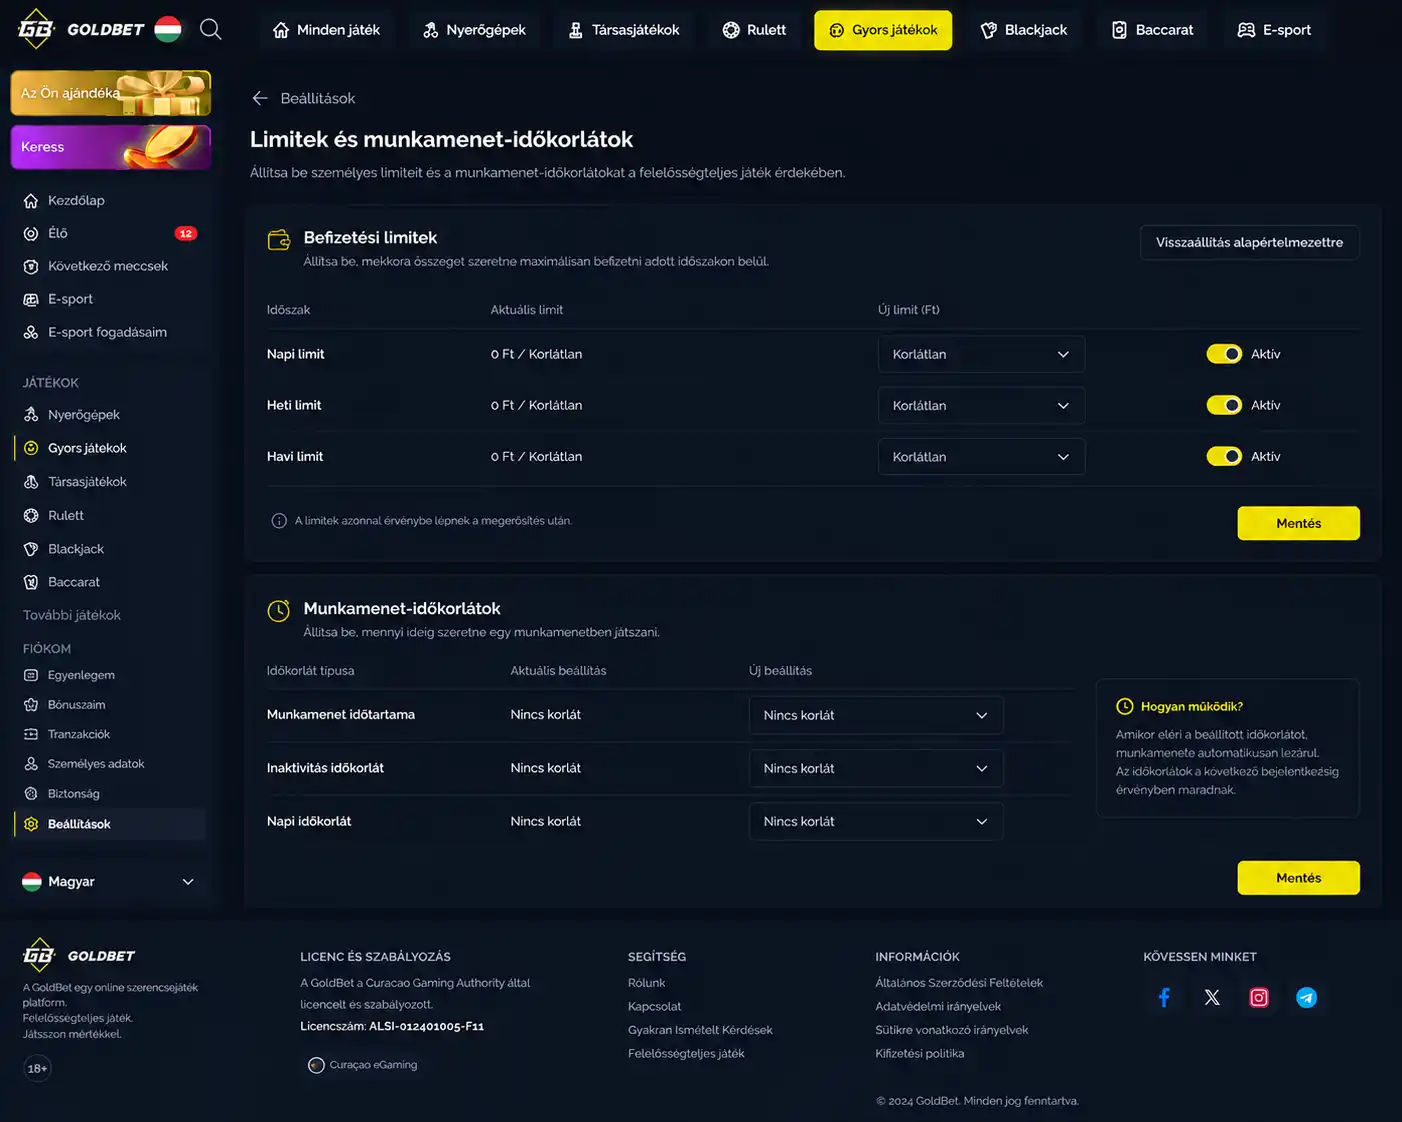This screenshot has width=1402, height=1122.
Task: Open the Napi időkorlát dropdown
Action: tap(876, 821)
